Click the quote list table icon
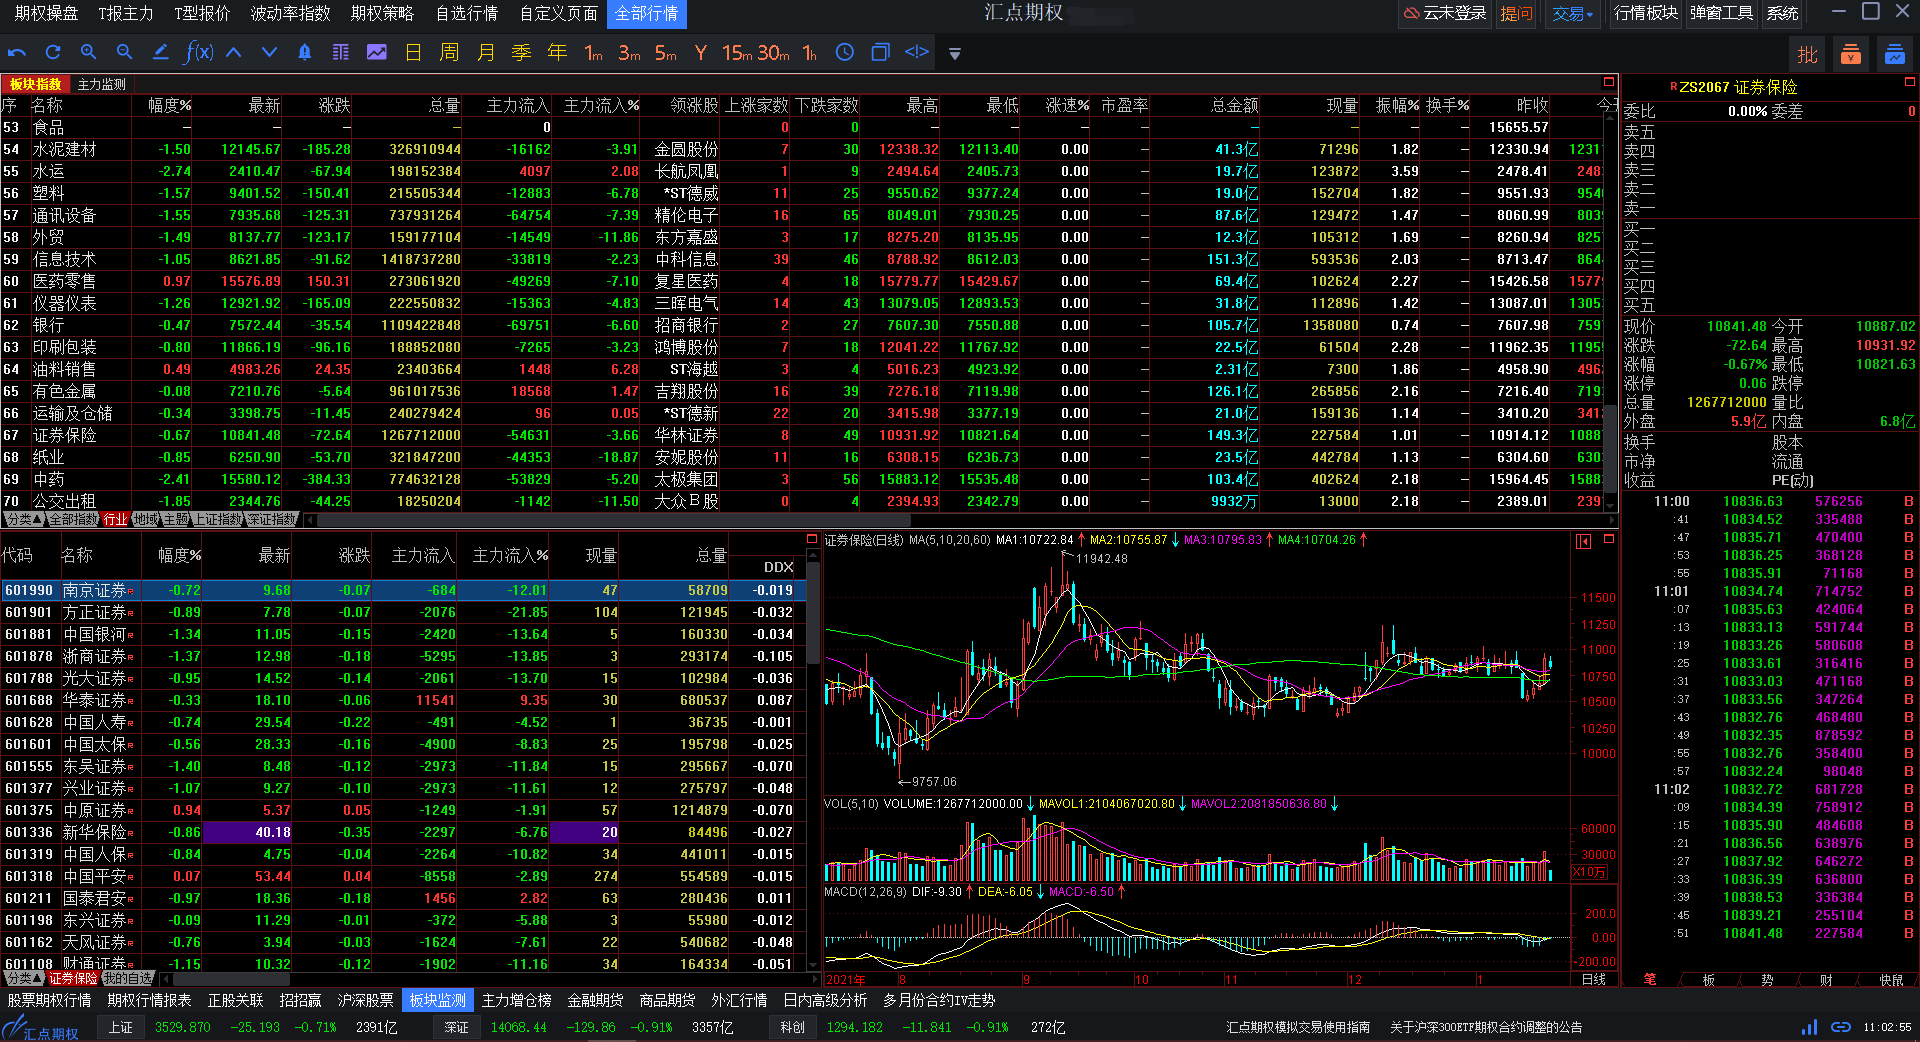Viewport: 1920px width, 1042px height. [x=341, y=52]
